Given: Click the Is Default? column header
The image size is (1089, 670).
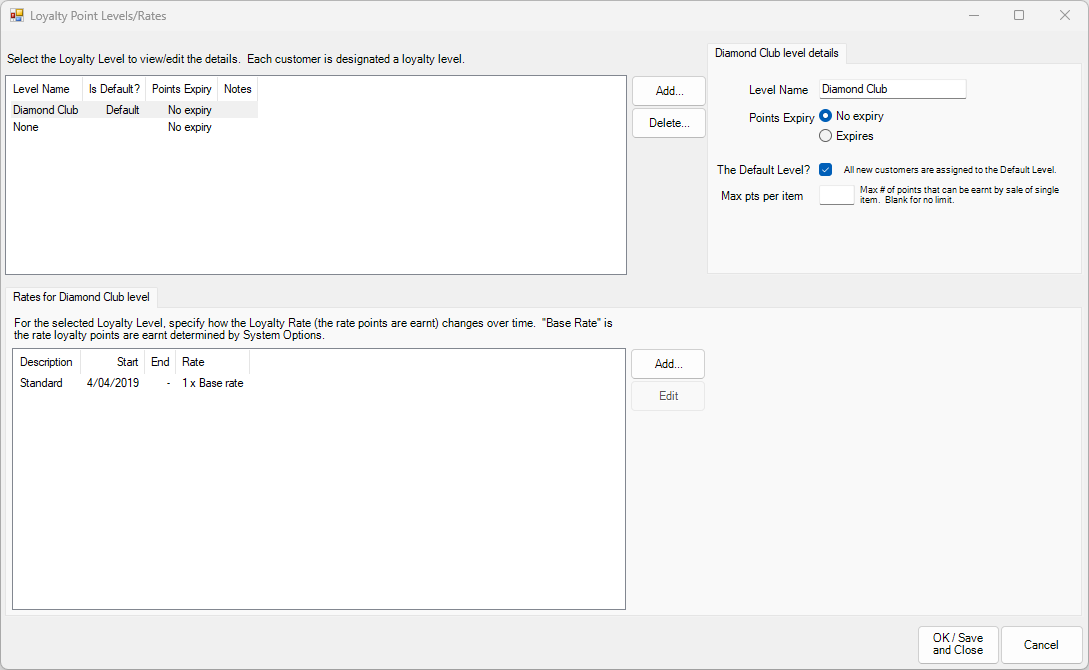Looking at the screenshot, I should pyautogui.click(x=113, y=88).
